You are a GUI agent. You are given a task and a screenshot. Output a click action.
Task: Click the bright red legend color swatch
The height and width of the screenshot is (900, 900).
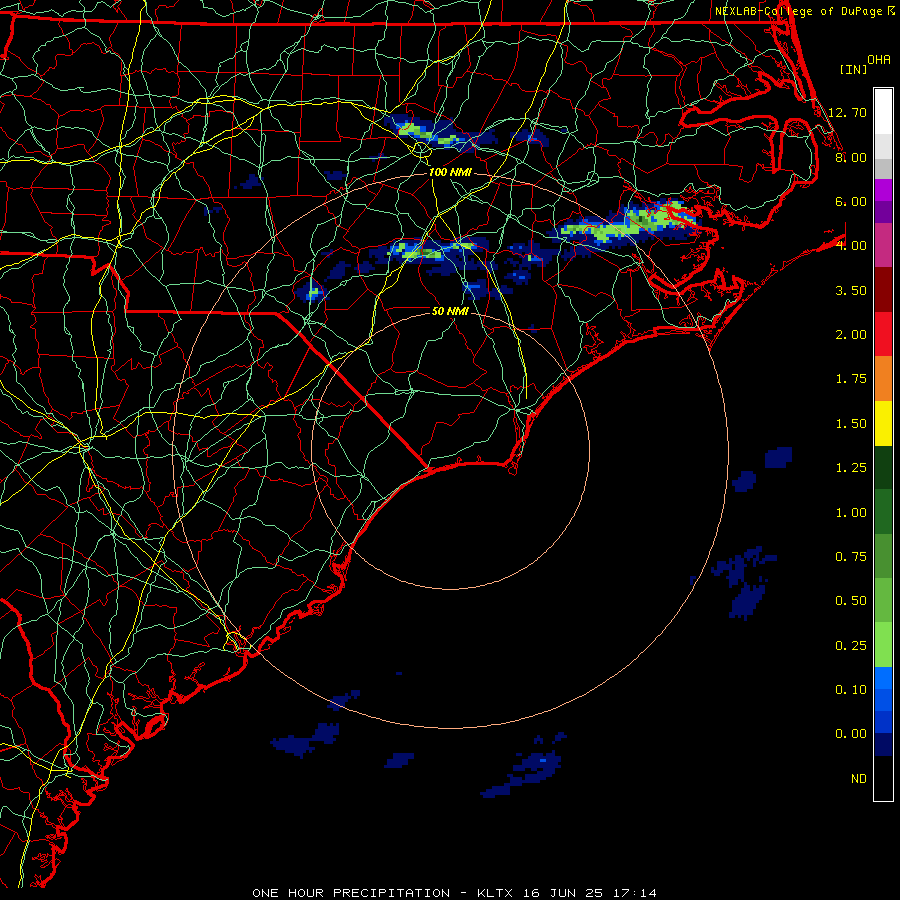883,335
